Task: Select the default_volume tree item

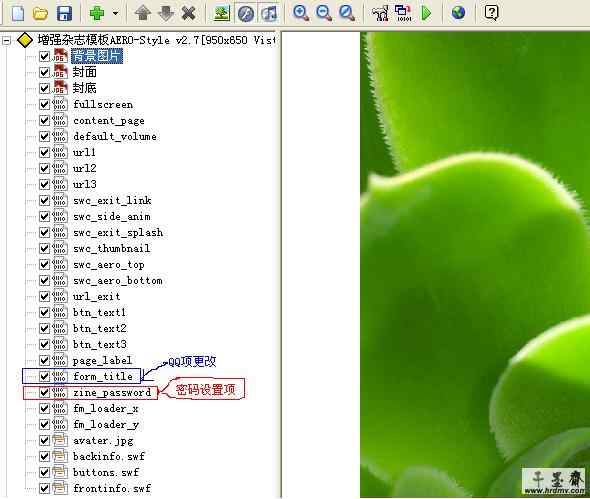Action: pos(115,136)
